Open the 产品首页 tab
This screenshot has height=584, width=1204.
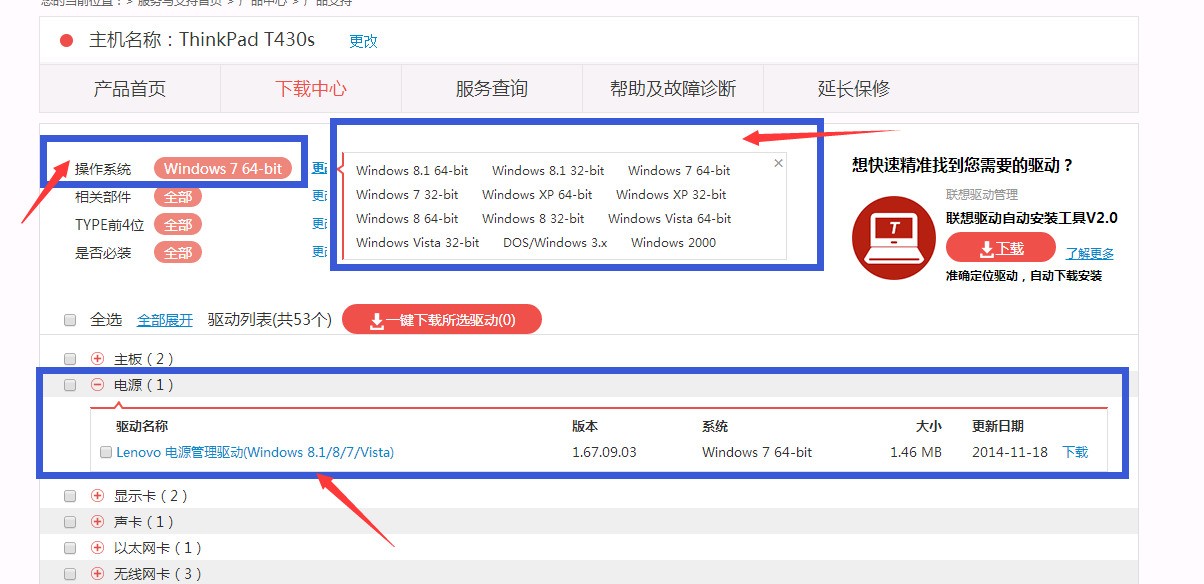(x=130, y=89)
